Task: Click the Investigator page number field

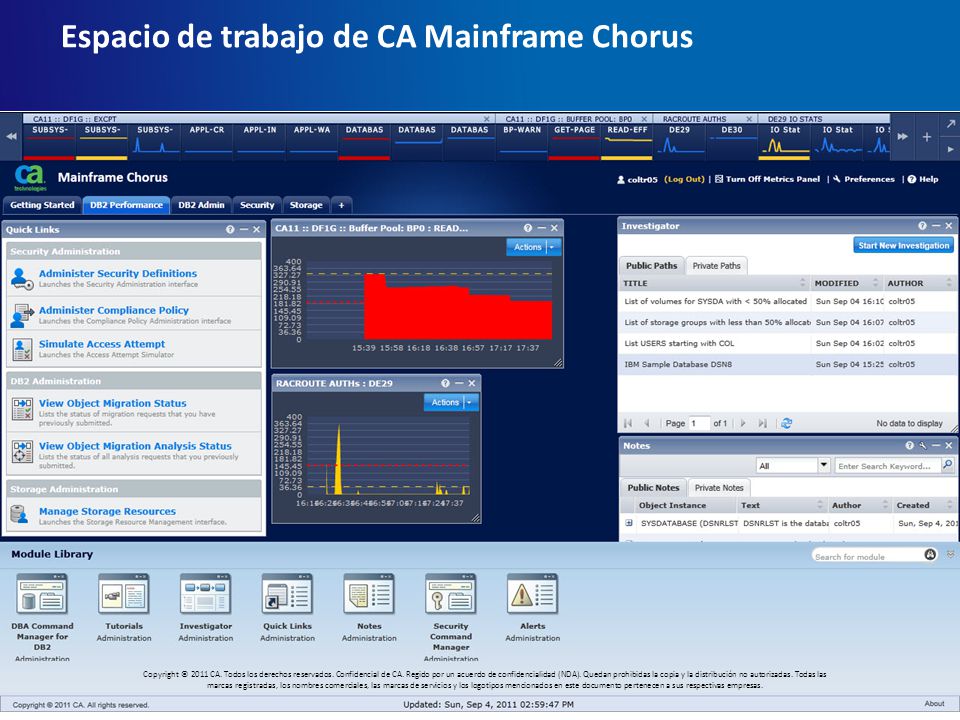Action: (699, 423)
